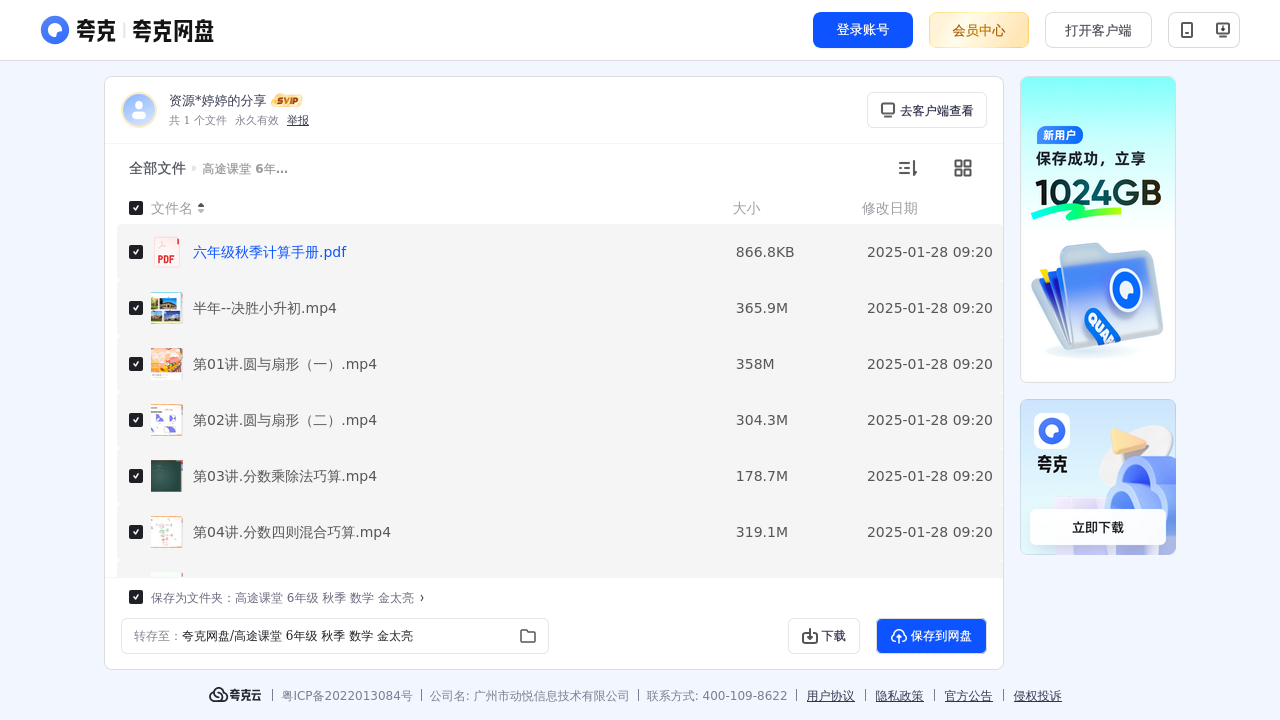Click 去客户端查看 button
Viewport: 1280px width, 720px height.
[927, 110]
